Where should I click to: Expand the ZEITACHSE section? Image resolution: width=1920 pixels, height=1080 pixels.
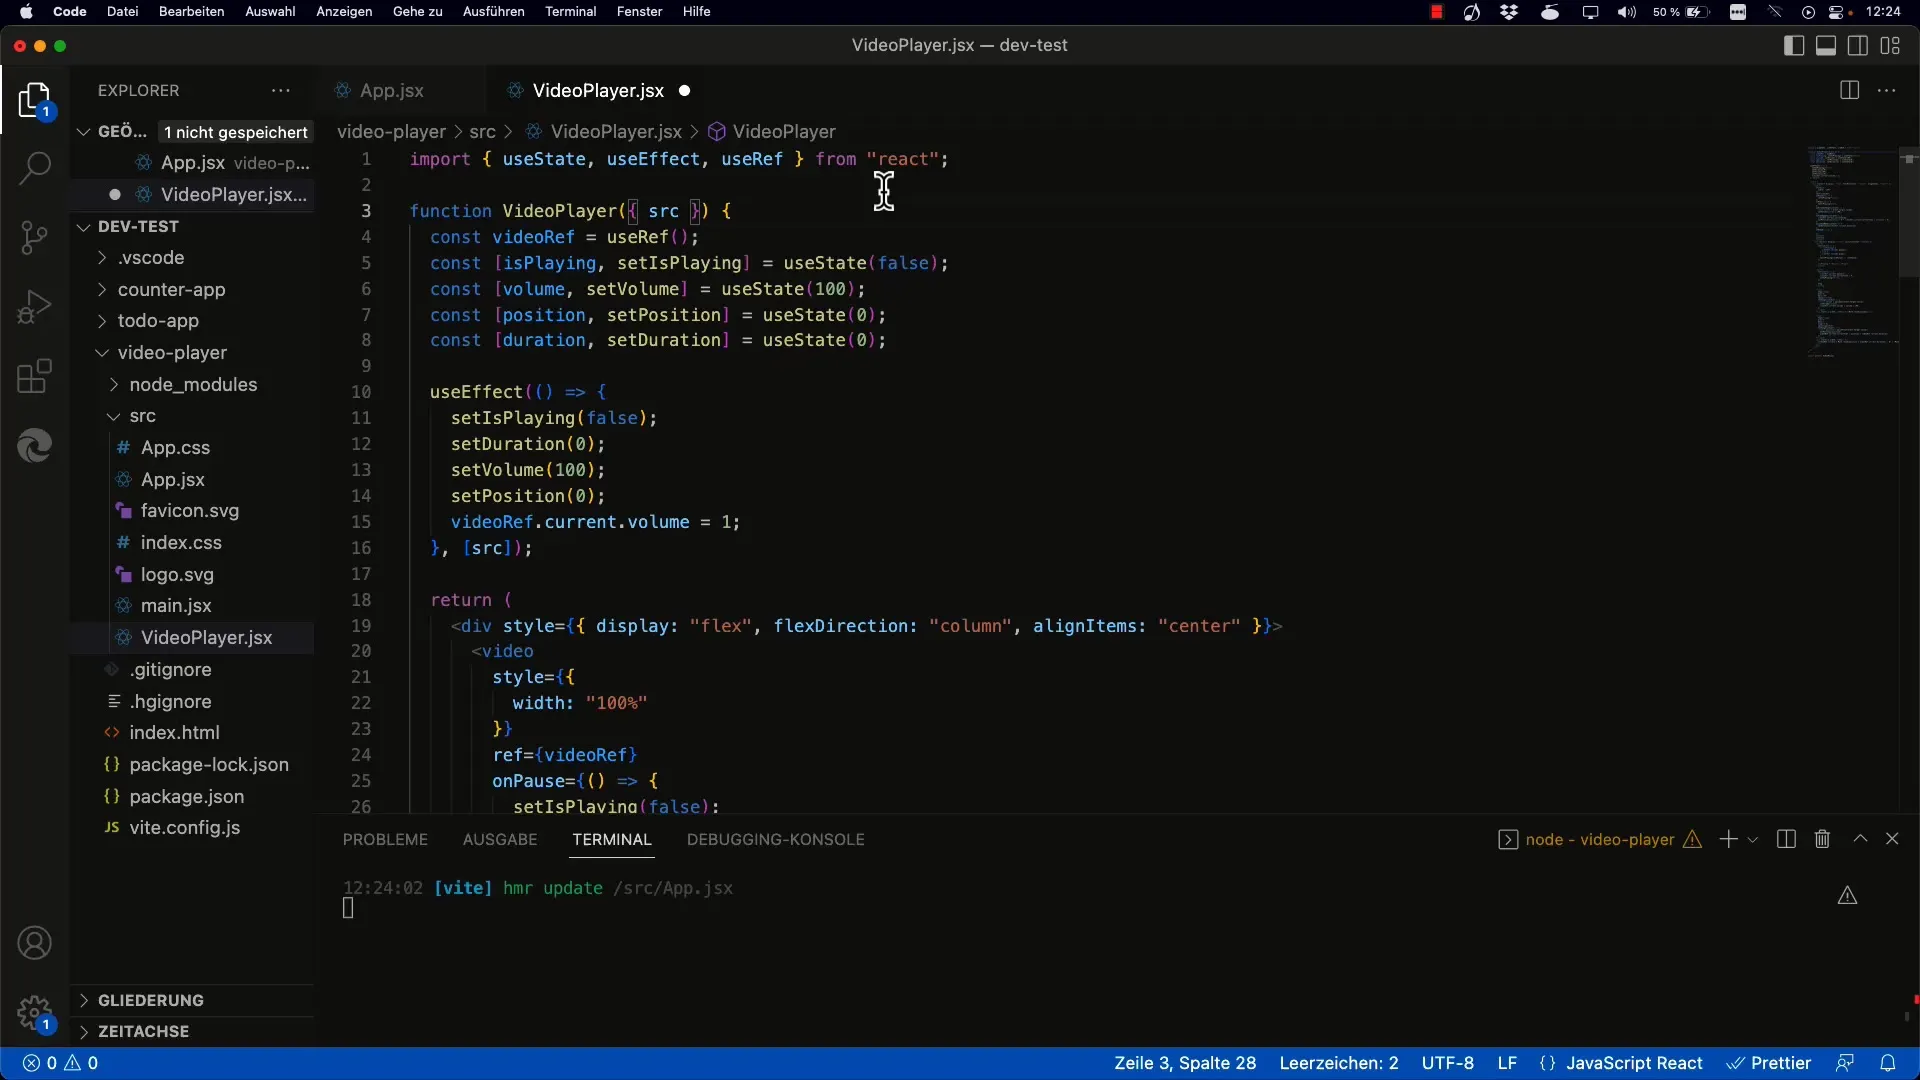coord(143,1031)
